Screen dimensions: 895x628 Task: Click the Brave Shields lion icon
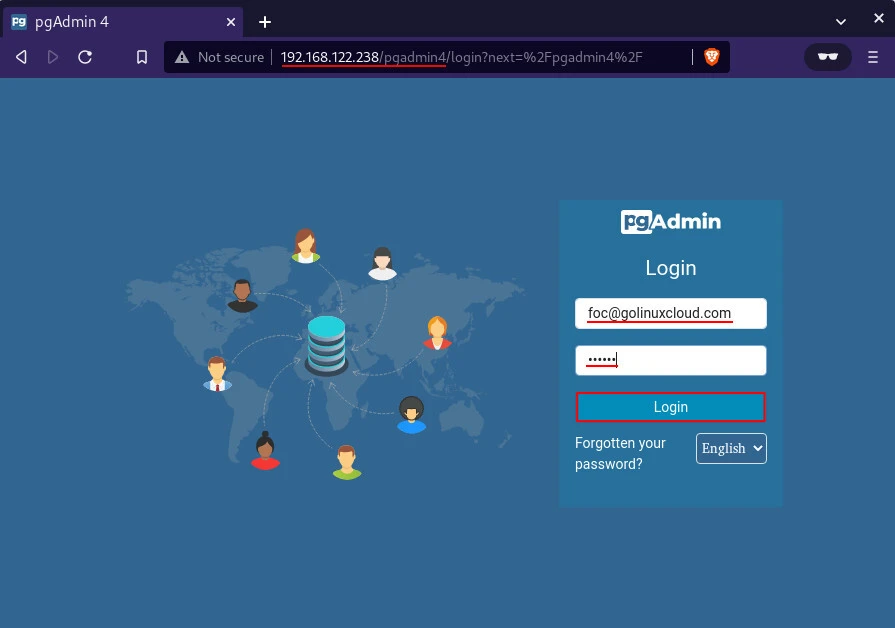pyautogui.click(x=712, y=57)
